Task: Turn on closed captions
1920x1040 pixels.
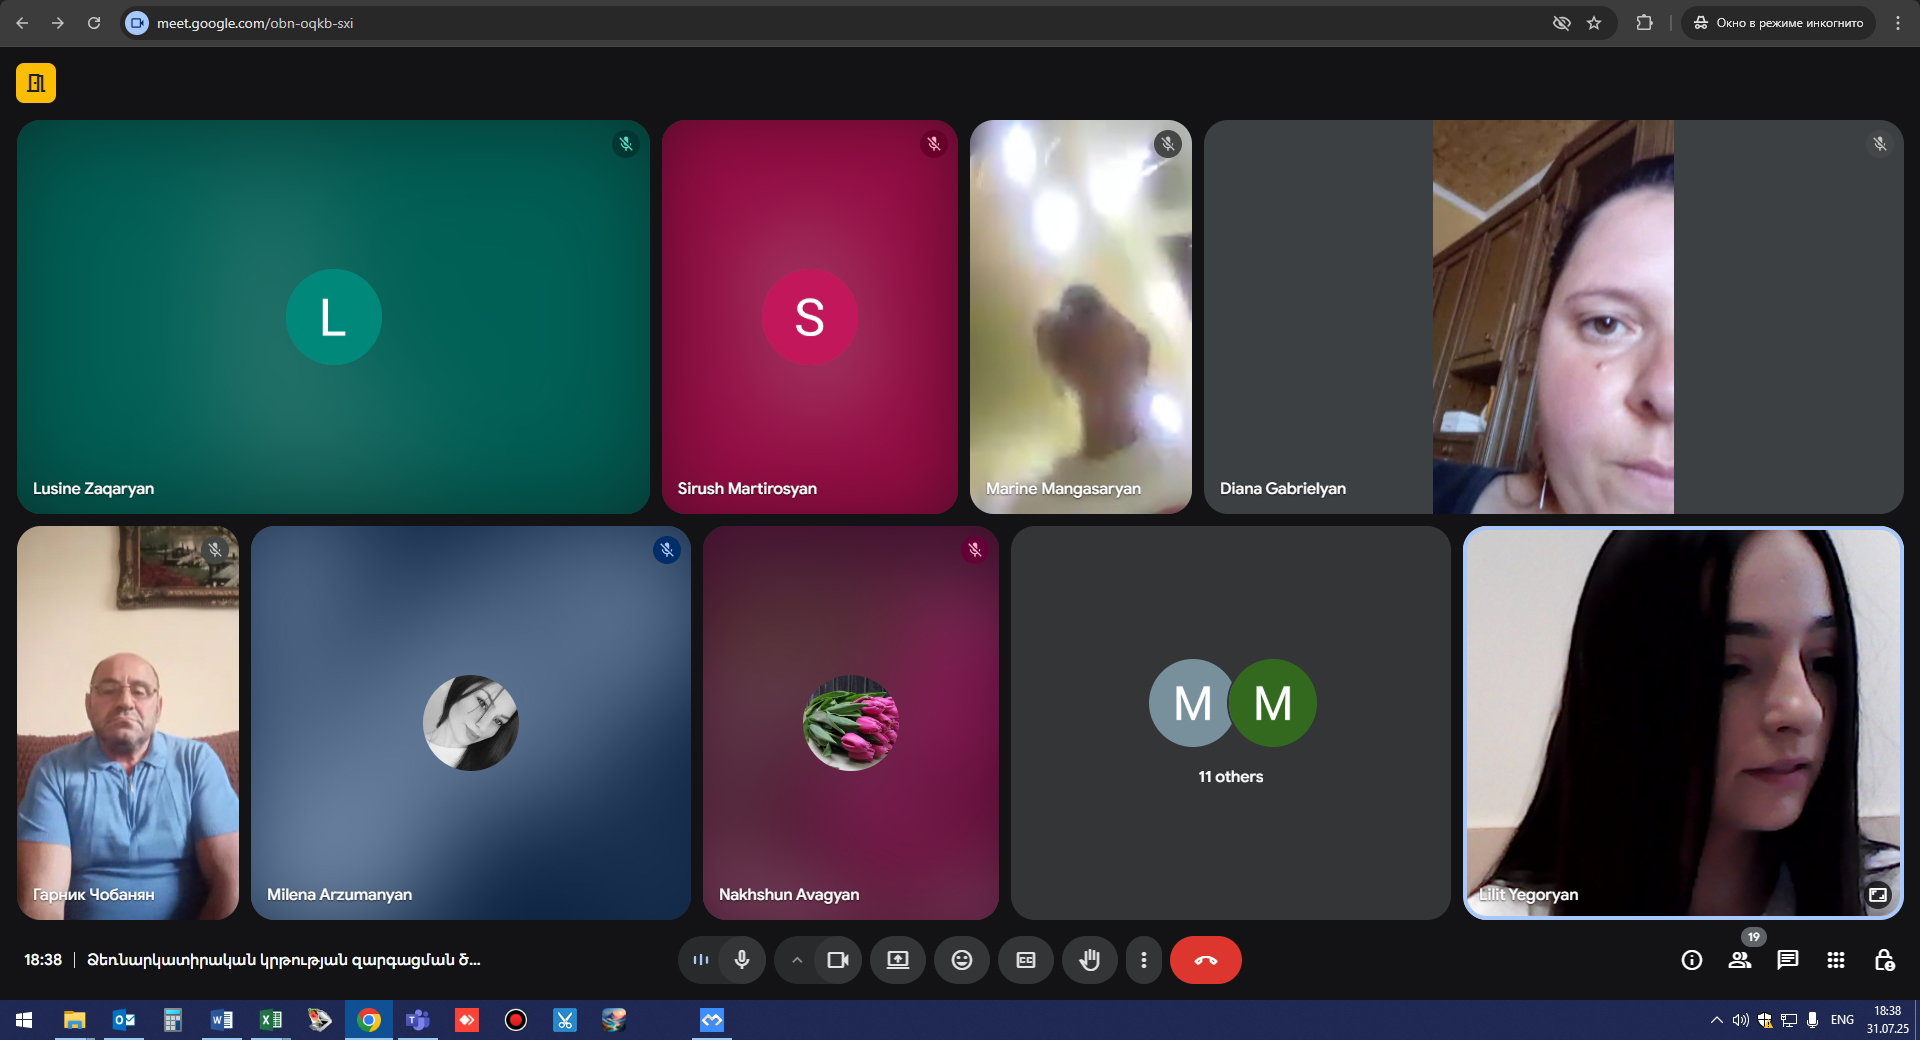Action: coord(1026,960)
